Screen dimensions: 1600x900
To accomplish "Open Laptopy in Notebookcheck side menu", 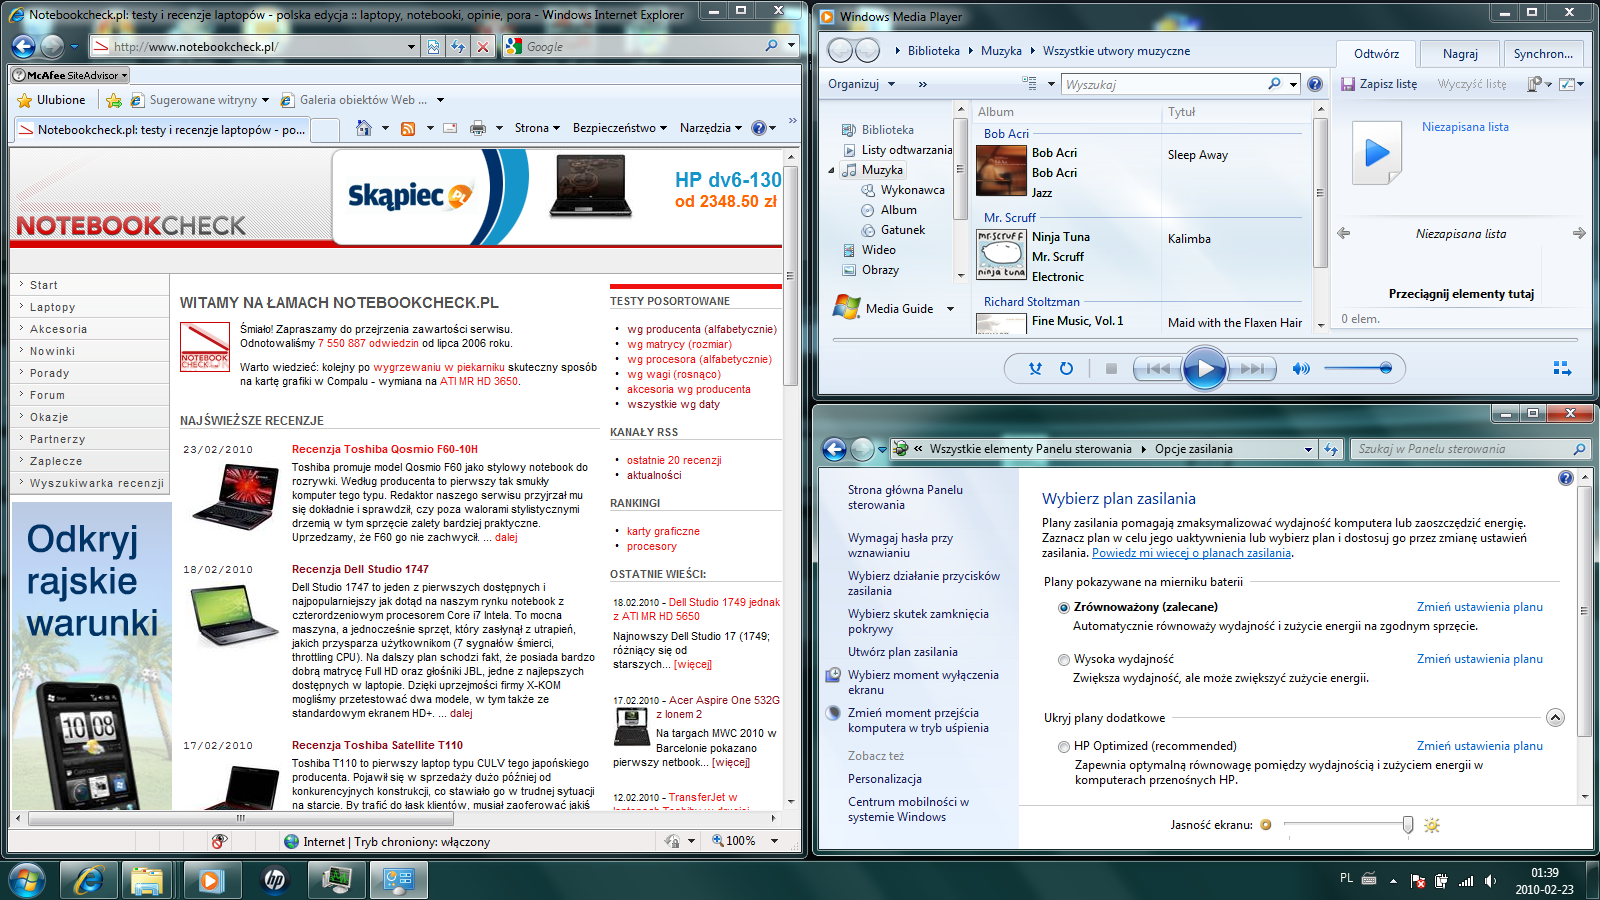I will [52, 307].
